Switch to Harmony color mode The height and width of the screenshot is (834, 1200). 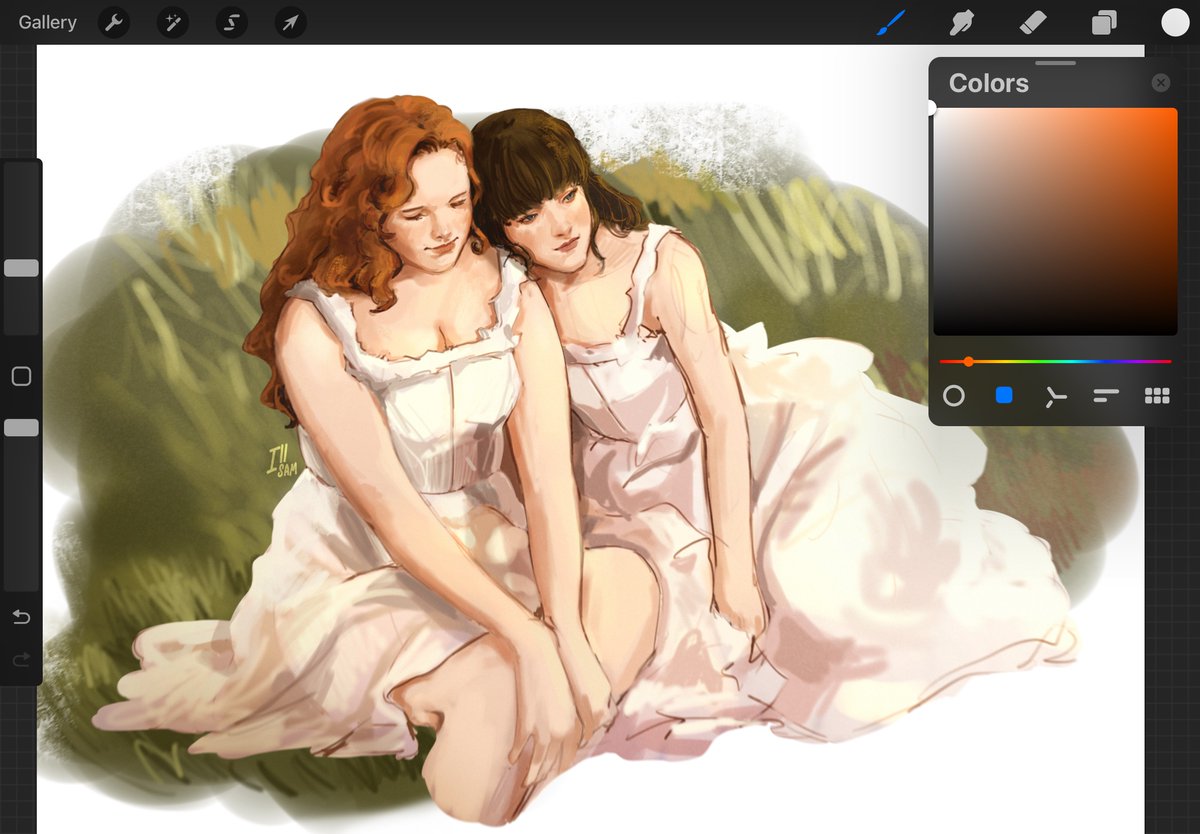tap(1055, 397)
